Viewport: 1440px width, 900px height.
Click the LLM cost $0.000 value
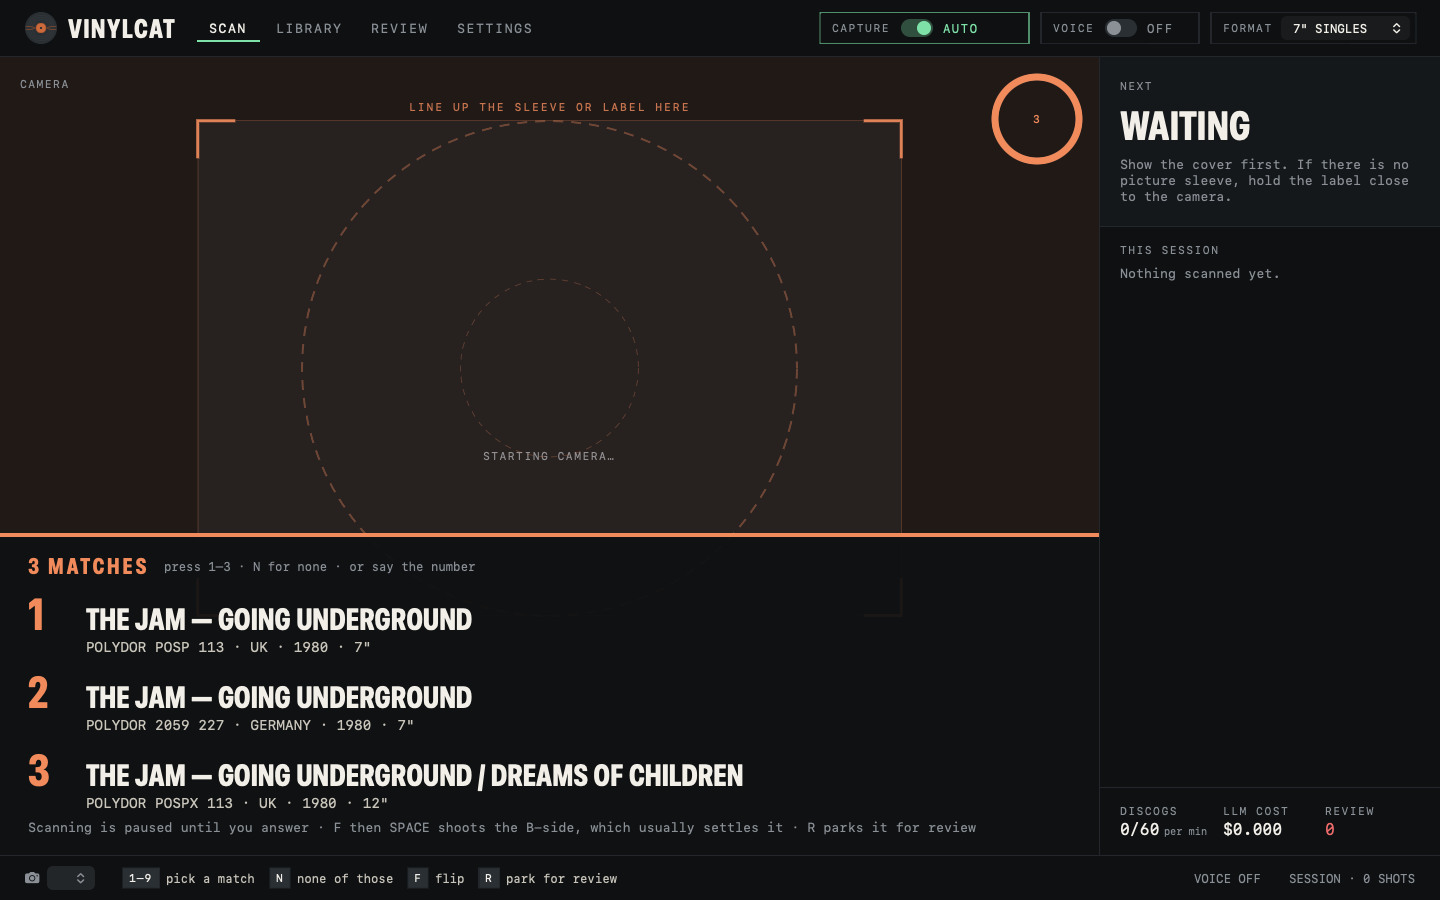click(x=1252, y=829)
